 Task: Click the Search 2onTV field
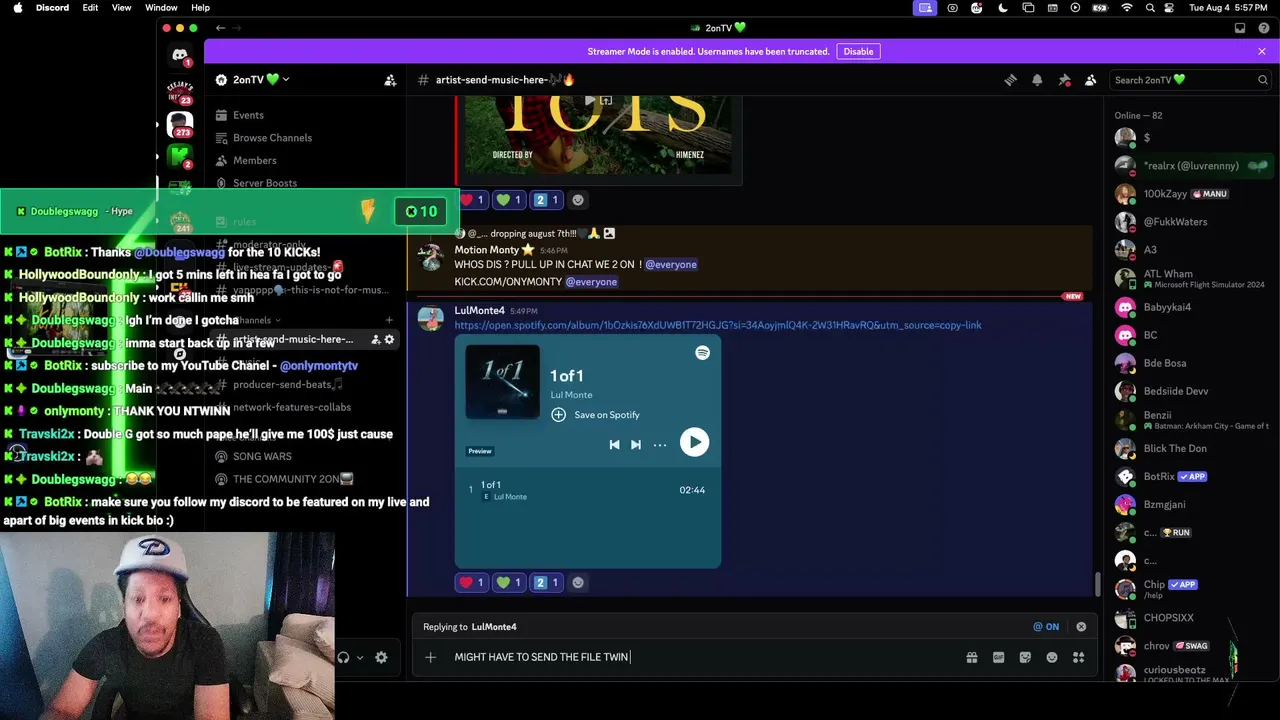1191,80
